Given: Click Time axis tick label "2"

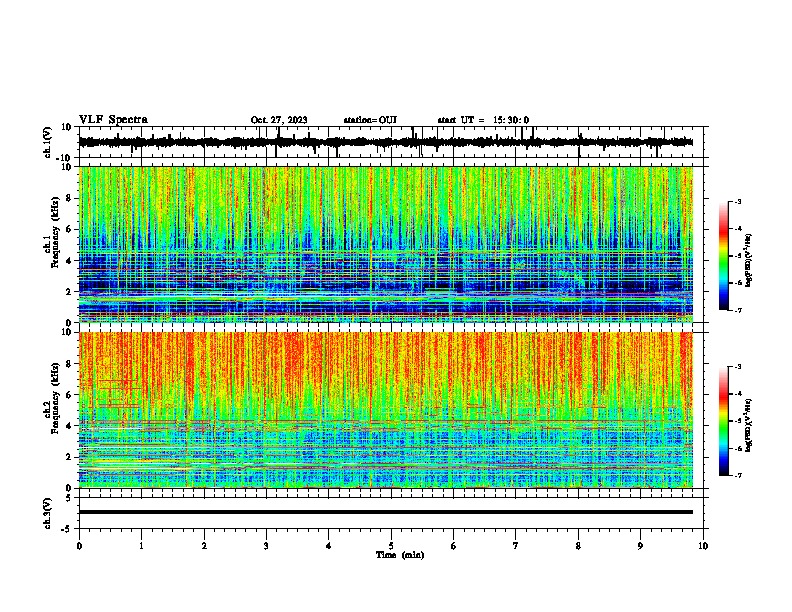Looking at the screenshot, I should [204, 546].
